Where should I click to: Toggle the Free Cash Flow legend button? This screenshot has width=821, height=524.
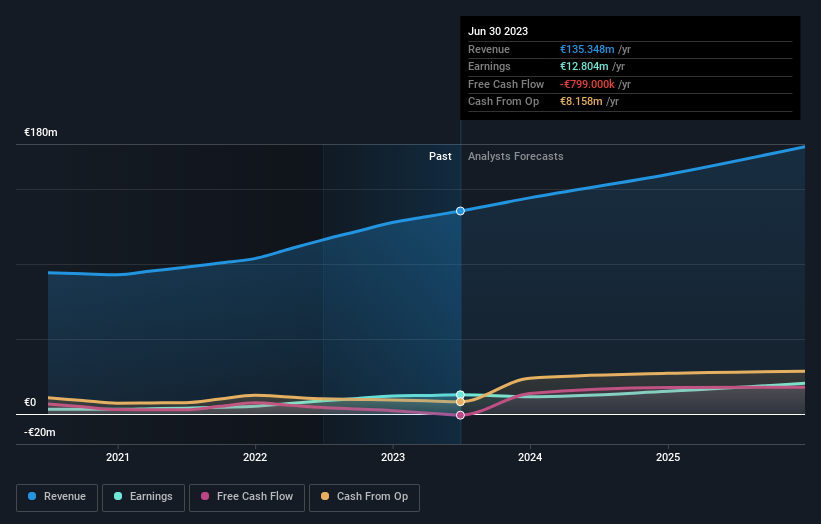[x=247, y=497]
